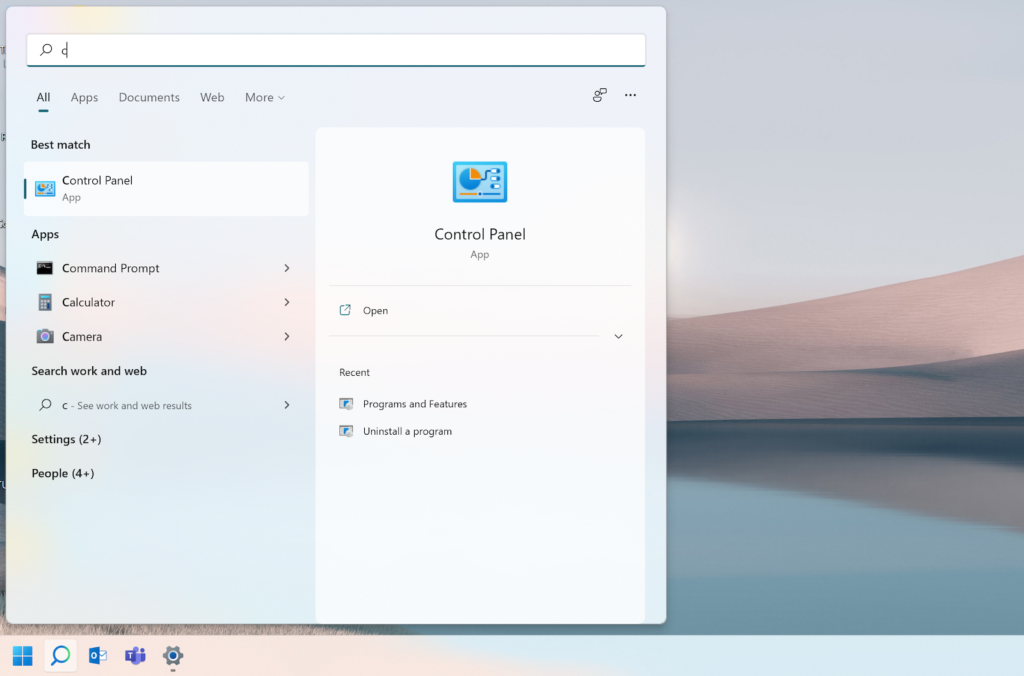Open recent Programs and Features item
The image size is (1024, 676).
click(414, 404)
